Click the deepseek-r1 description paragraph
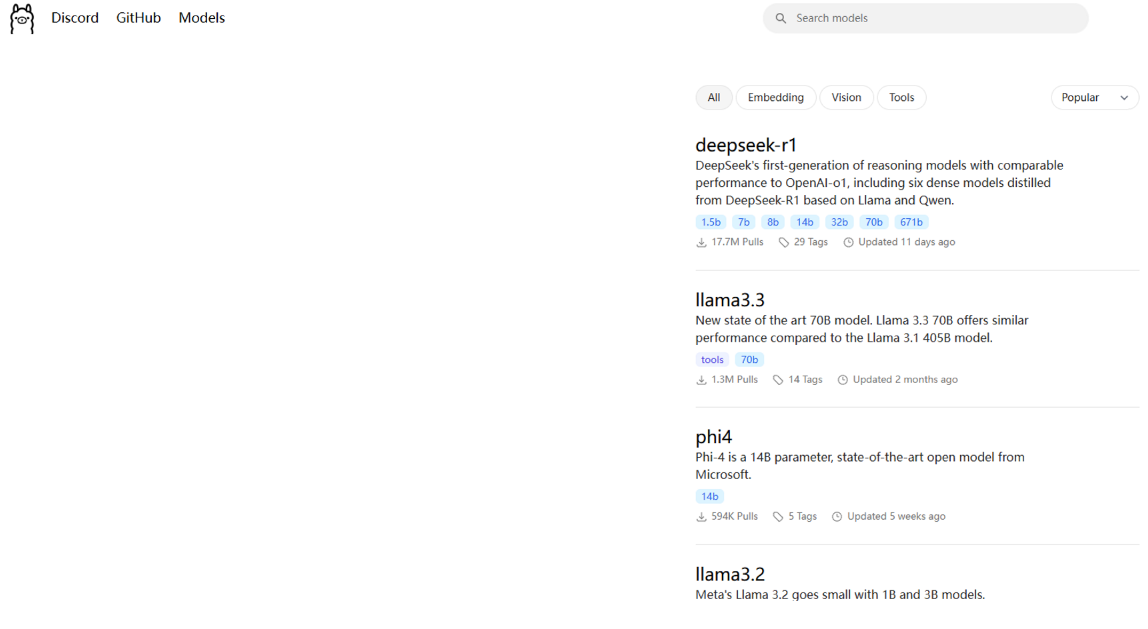This screenshot has width=1148, height=629. tap(879, 183)
